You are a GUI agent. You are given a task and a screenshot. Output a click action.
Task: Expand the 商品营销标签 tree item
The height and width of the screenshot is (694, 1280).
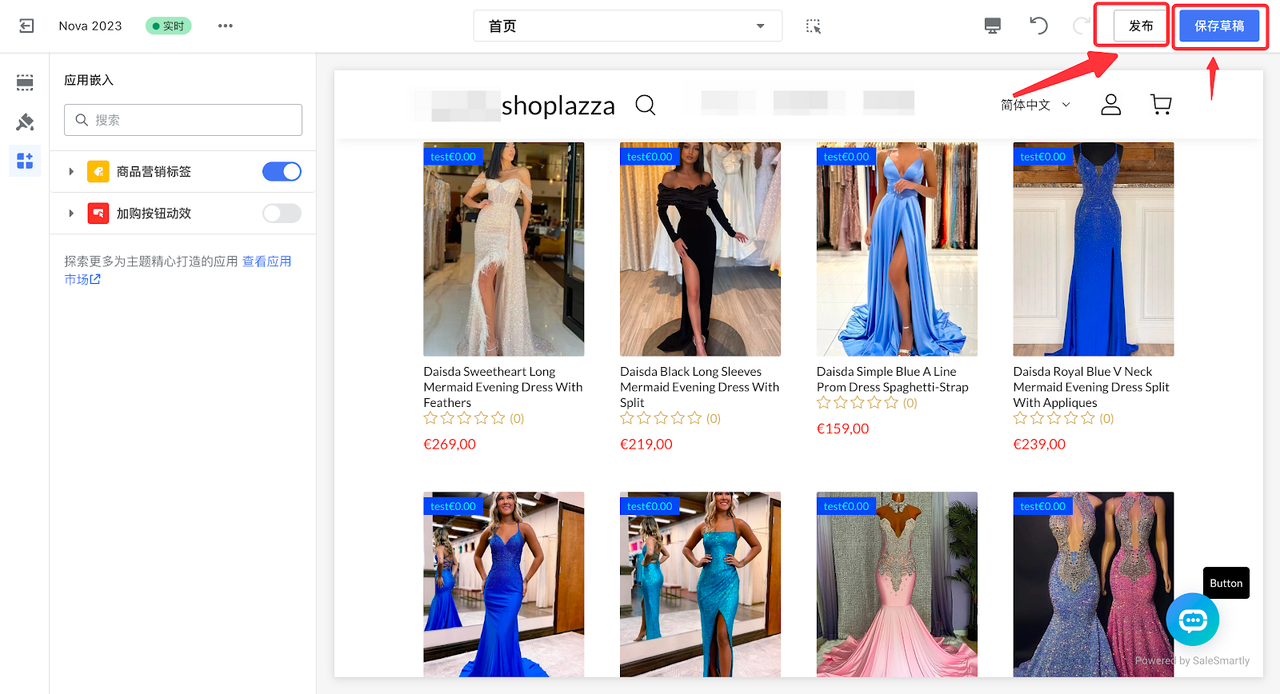[x=71, y=172]
